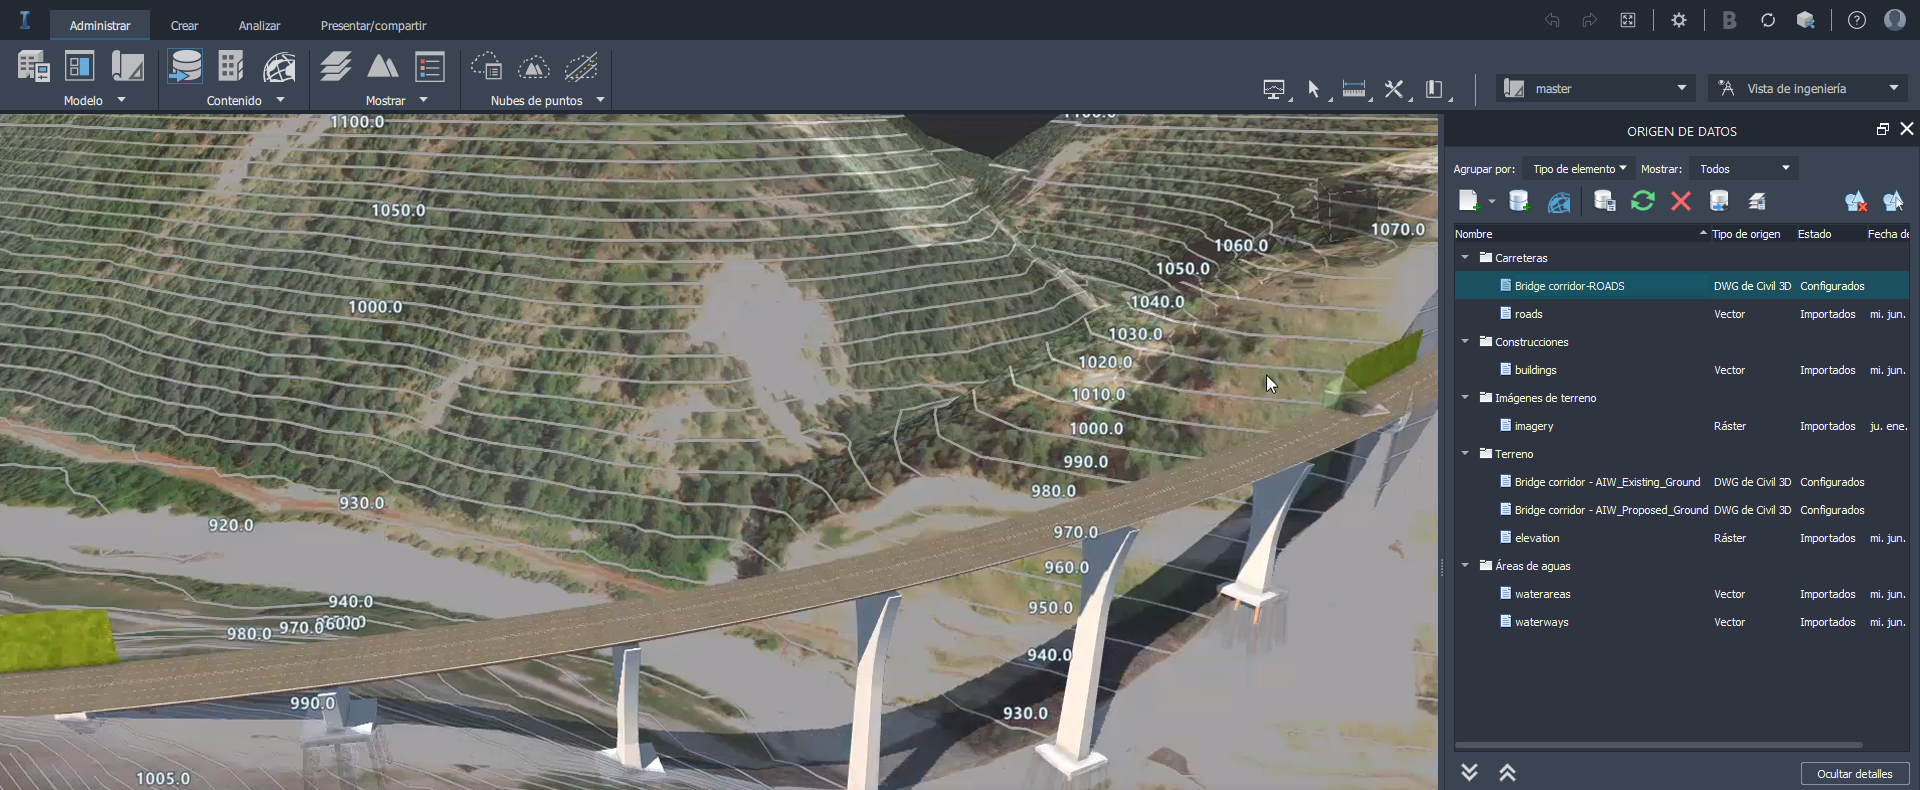Open the user profile avatar
The image size is (1920, 790).
(x=1895, y=20)
